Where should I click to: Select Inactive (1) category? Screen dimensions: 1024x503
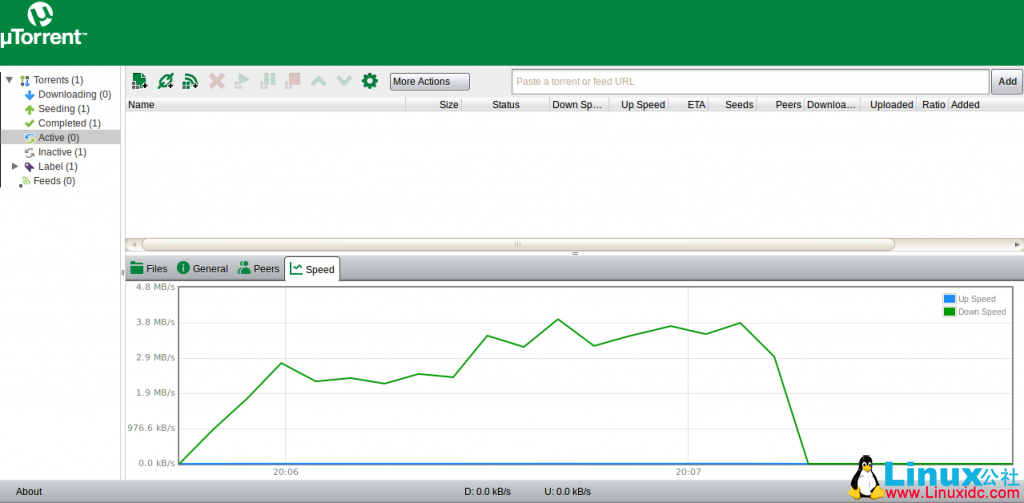62,152
